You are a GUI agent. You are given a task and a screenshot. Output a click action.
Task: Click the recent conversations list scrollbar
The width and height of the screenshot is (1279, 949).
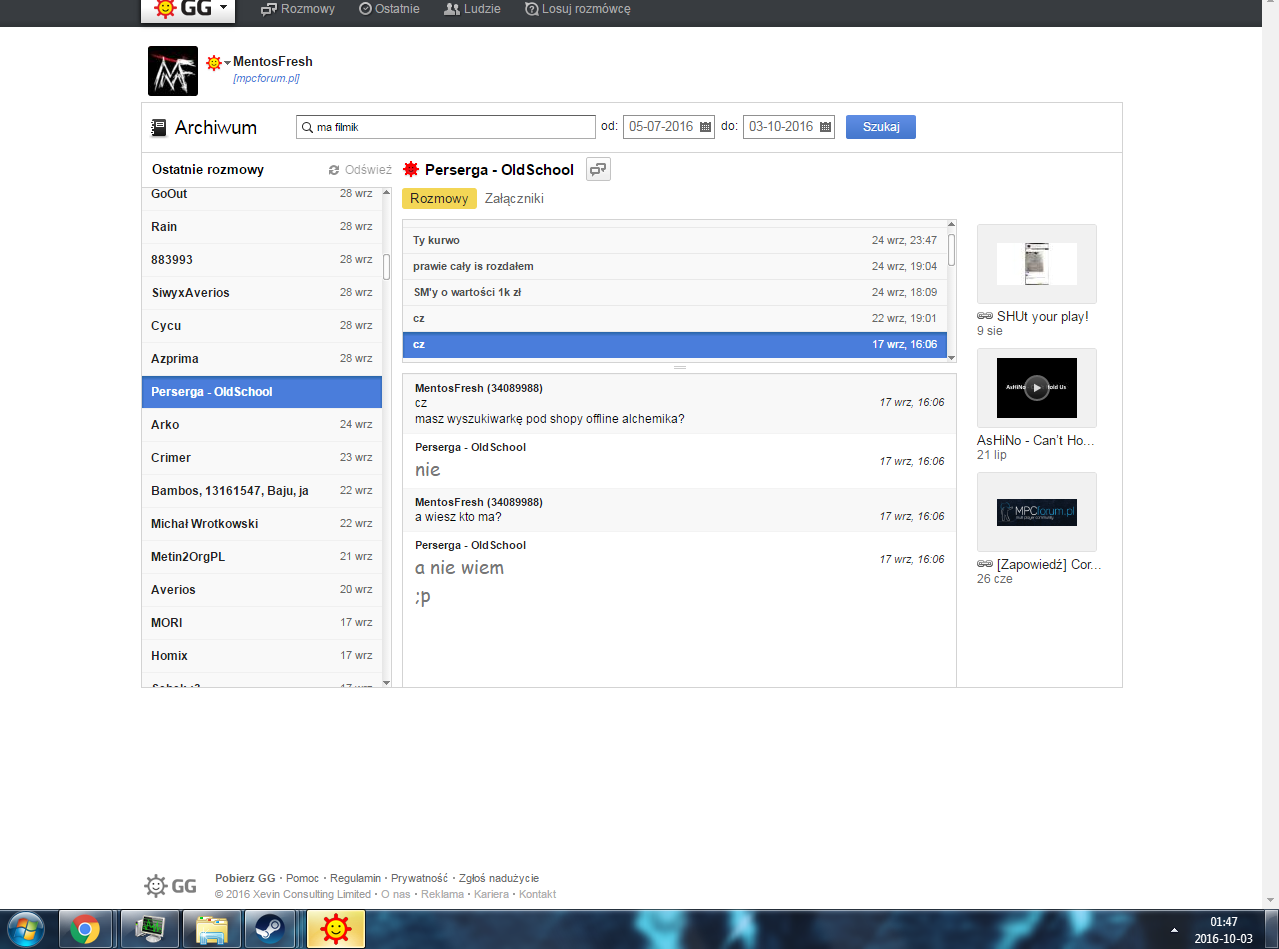click(x=387, y=267)
